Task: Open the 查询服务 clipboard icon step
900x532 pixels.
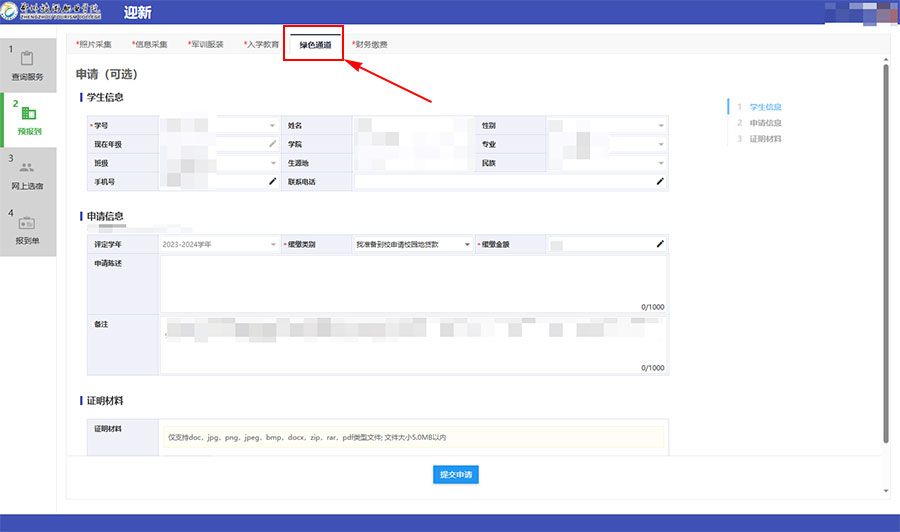Action: (x=28, y=62)
